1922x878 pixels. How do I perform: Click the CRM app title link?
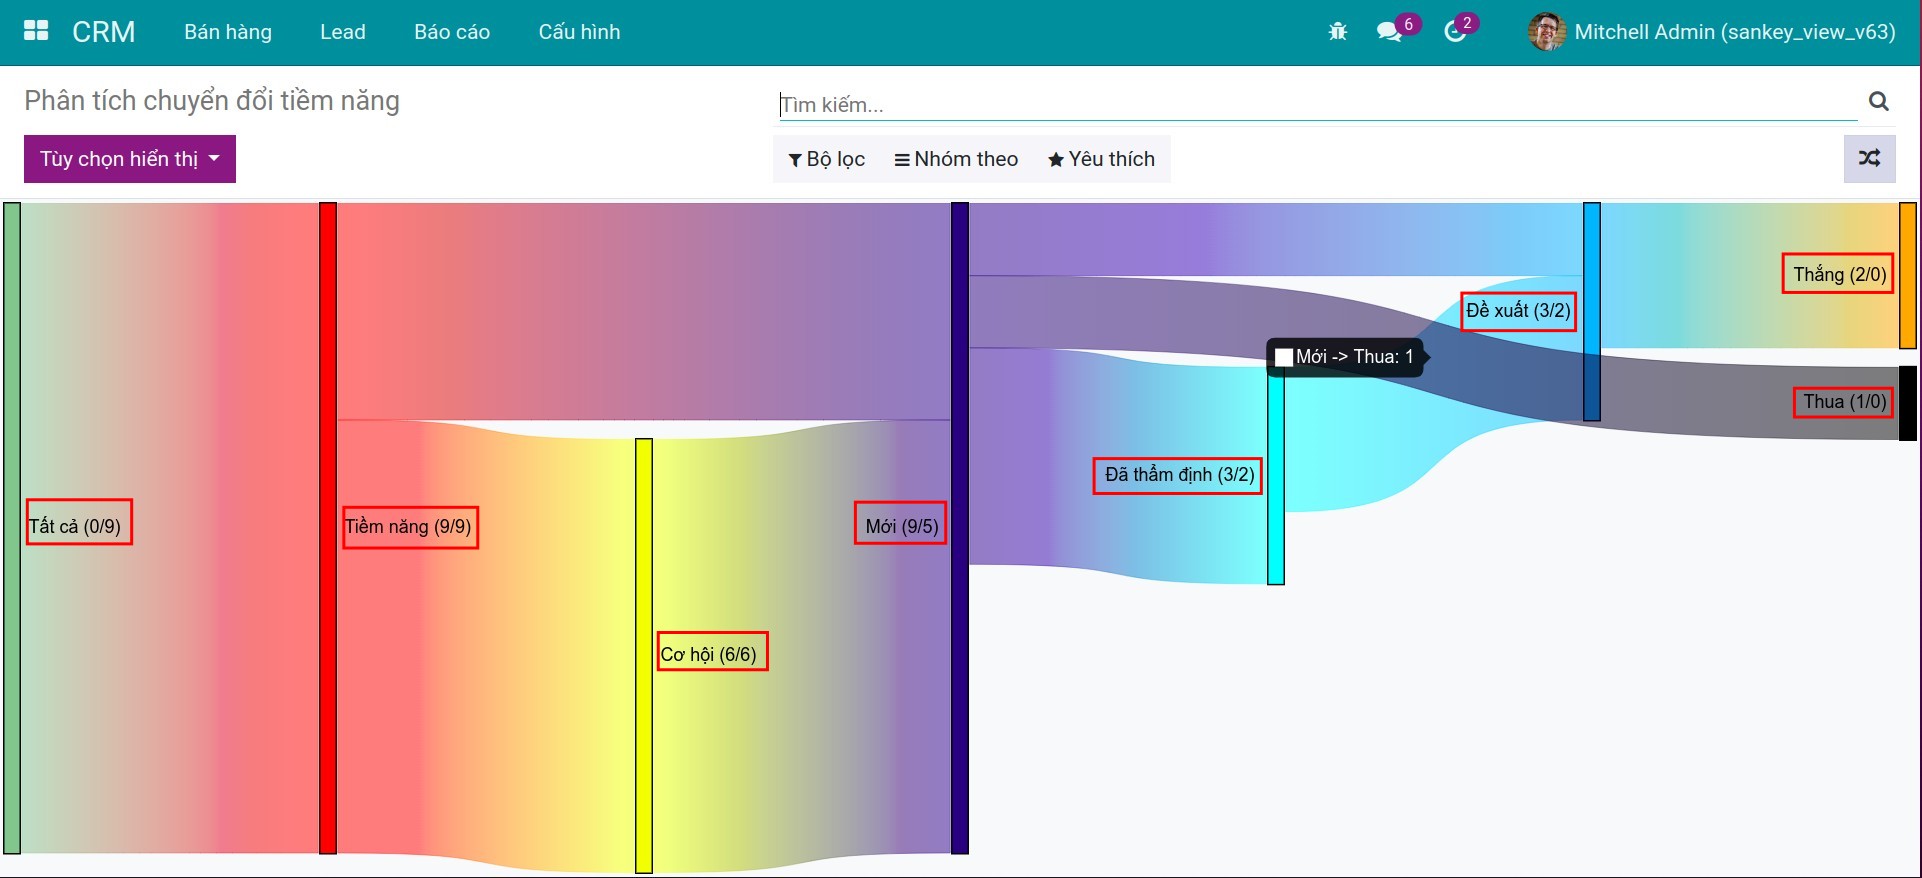pos(103,32)
